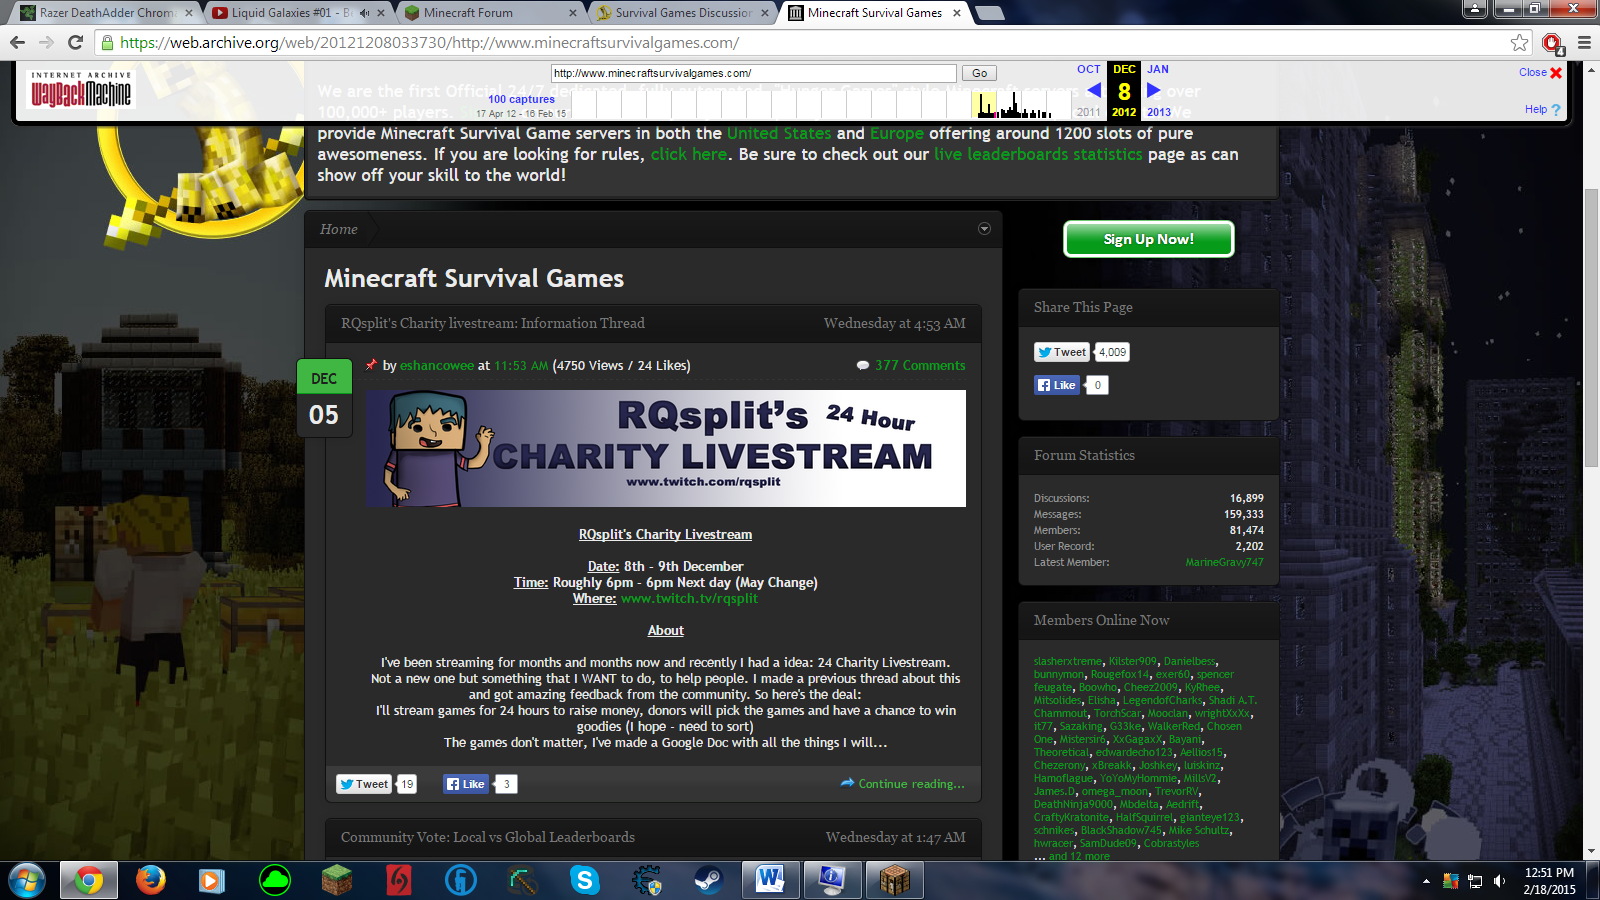
Task: Go to previous Wayback capture arrow
Action: click(x=1093, y=90)
